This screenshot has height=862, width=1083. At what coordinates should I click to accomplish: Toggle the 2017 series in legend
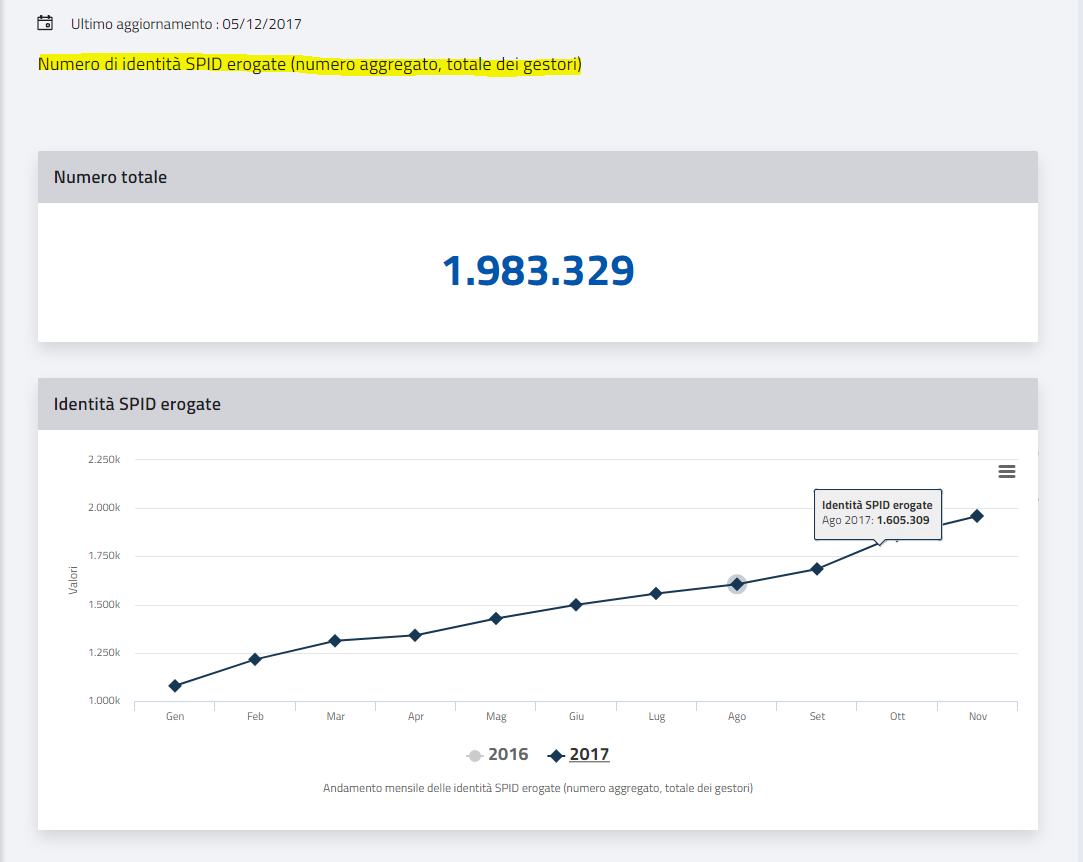[579, 755]
